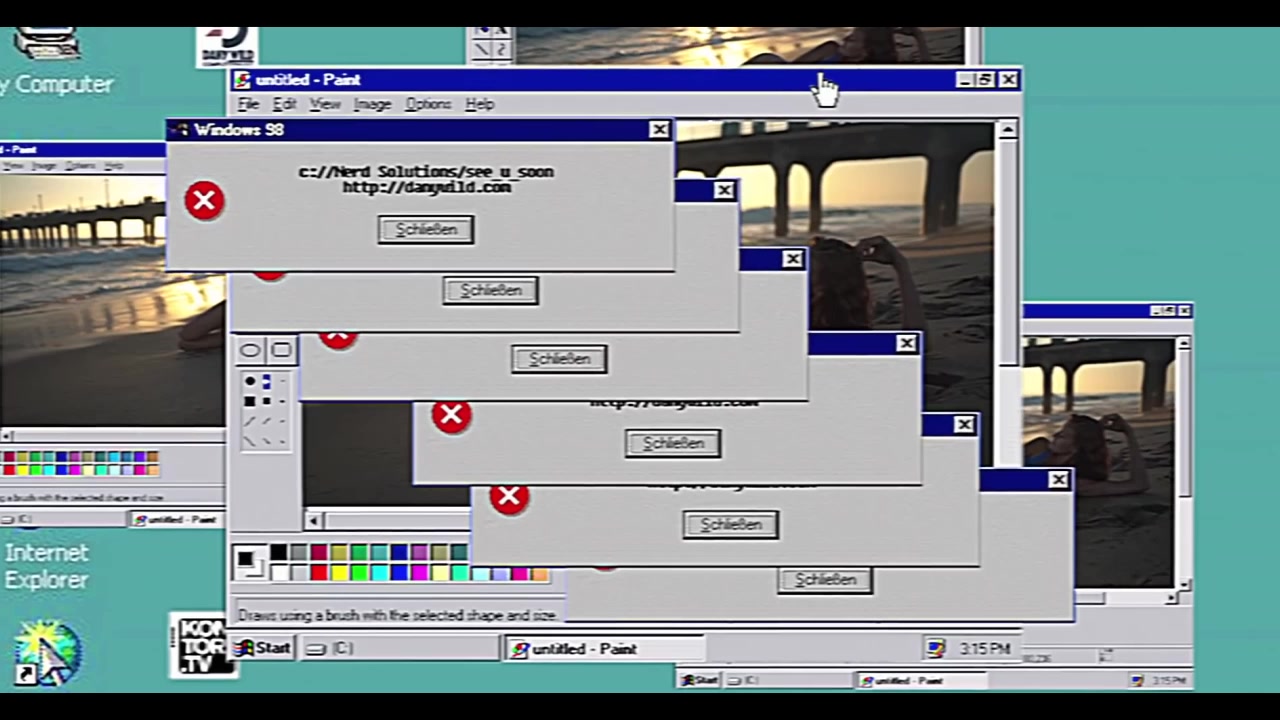1280x720 pixels.
Task: Click untitled - Paint on smaller lower-right taskbar
Action: tap(920, 681)
